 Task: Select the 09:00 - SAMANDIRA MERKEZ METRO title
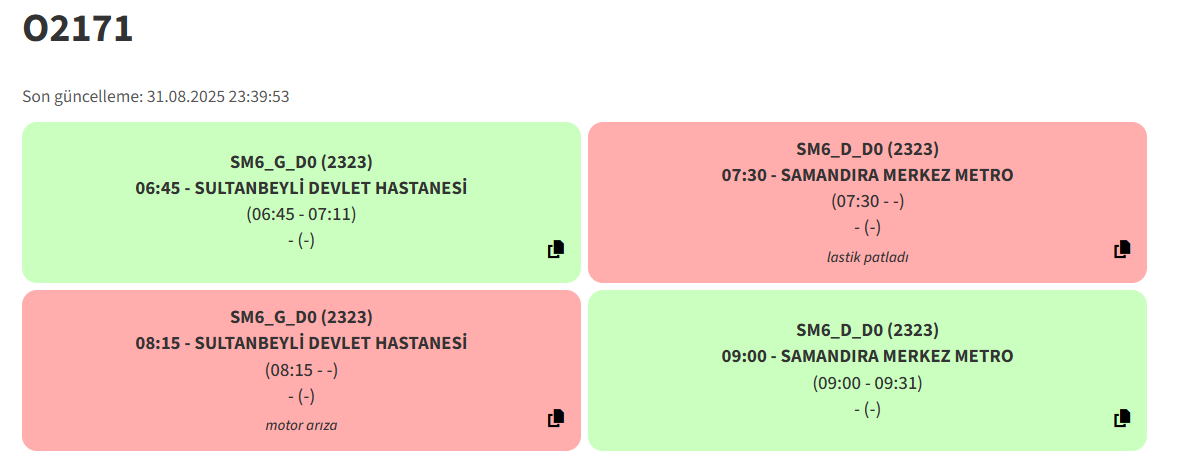click(868, 356)
